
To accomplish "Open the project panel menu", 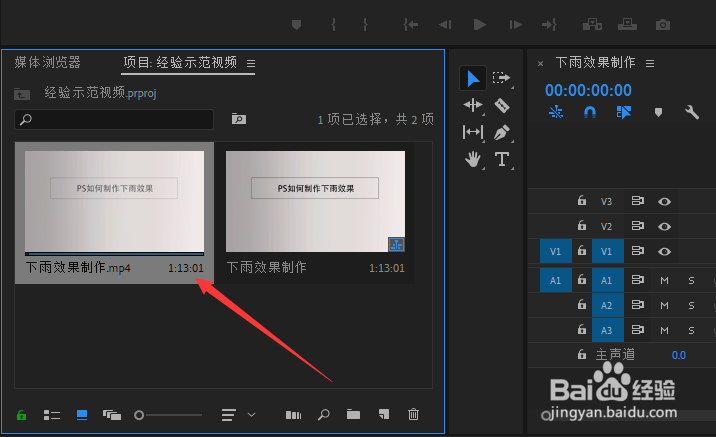I will (x=251, y=63).
